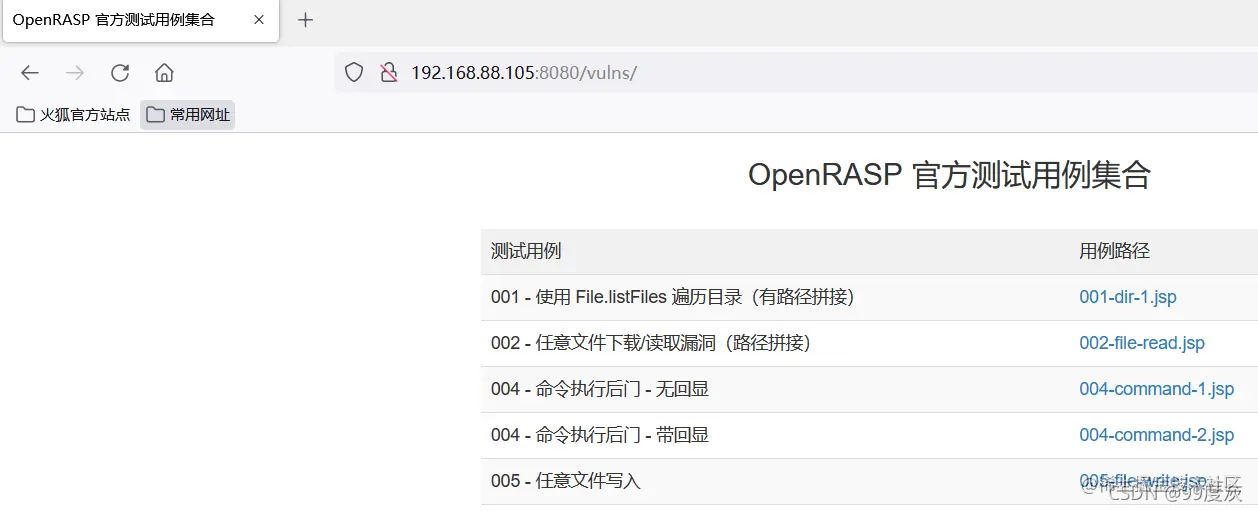Click the page heading OpenRASP 官方测试用例集合
Image resolution: width=1258 pixels, height=511 pixels.
pos(949,175)
